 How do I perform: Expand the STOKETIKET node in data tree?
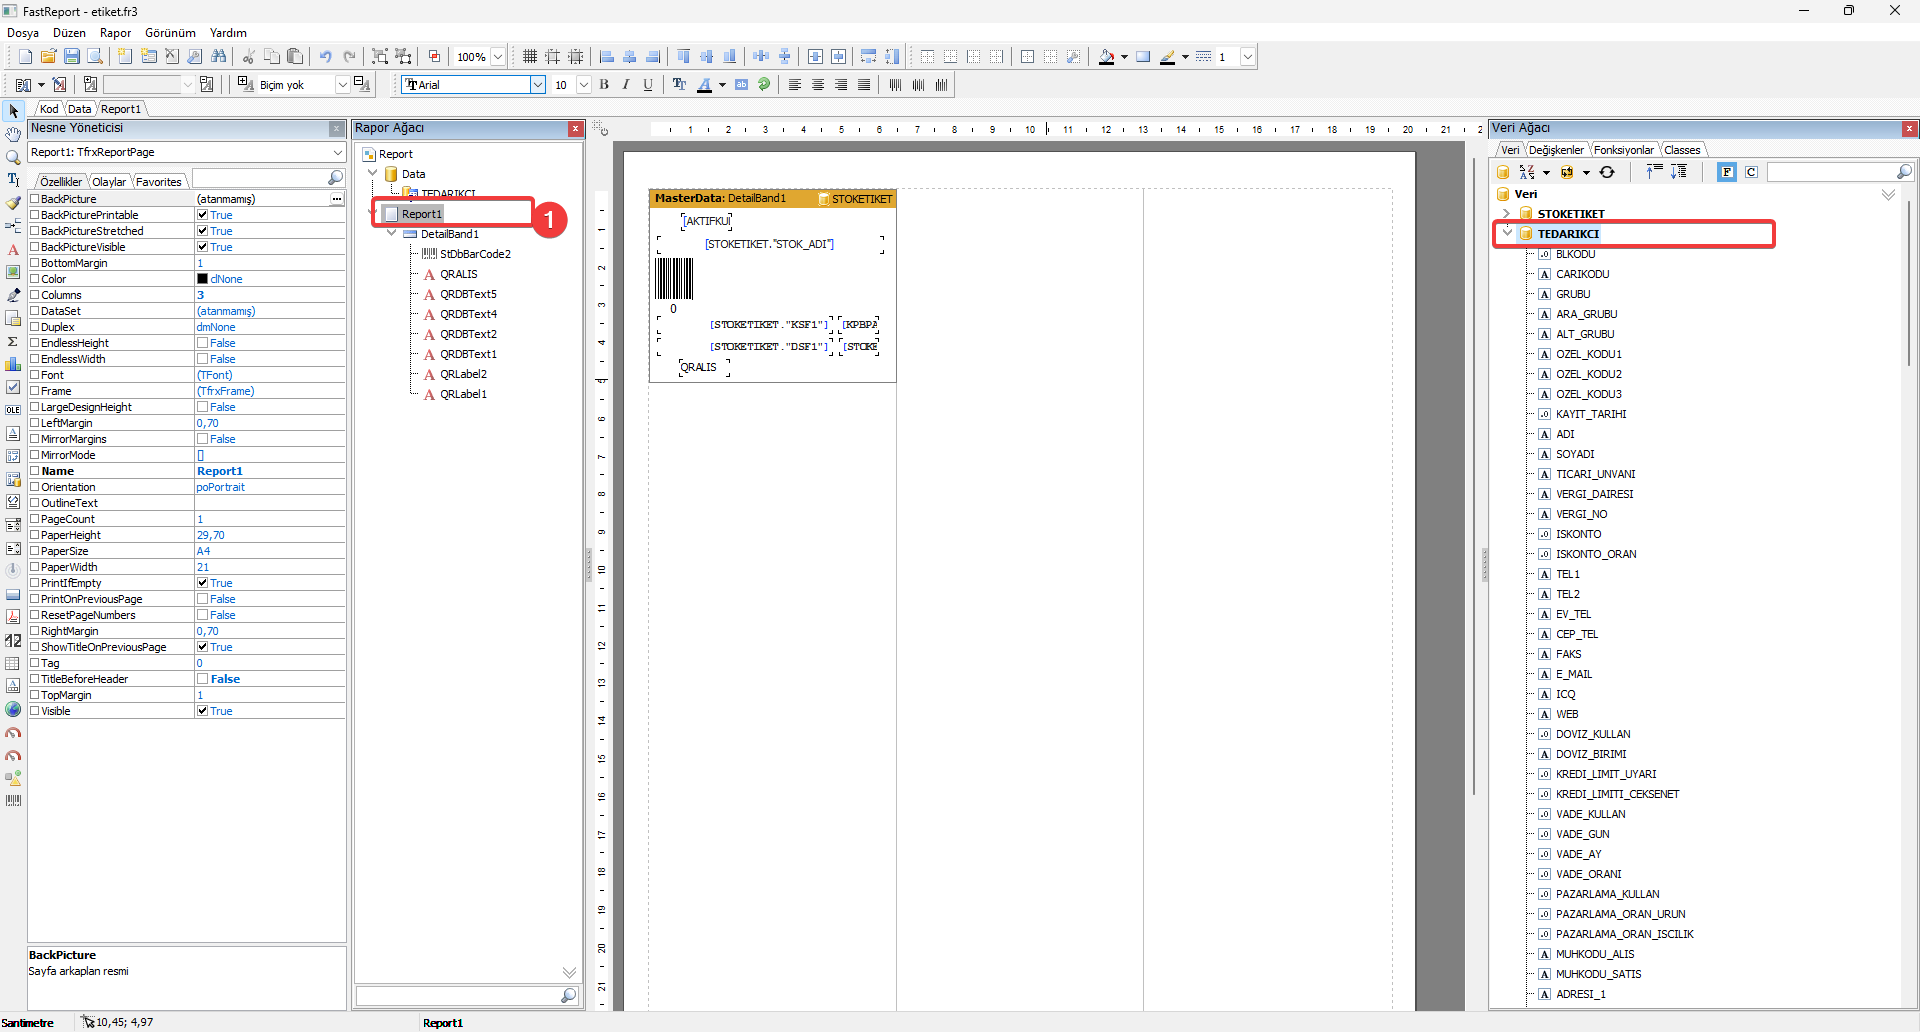(1506, 214)
